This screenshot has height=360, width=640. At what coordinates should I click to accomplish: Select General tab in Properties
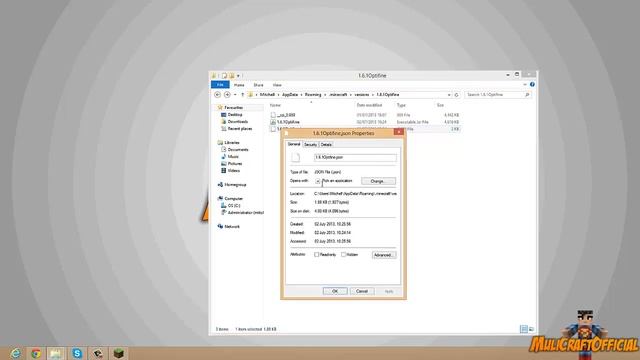tap(294, 144)
